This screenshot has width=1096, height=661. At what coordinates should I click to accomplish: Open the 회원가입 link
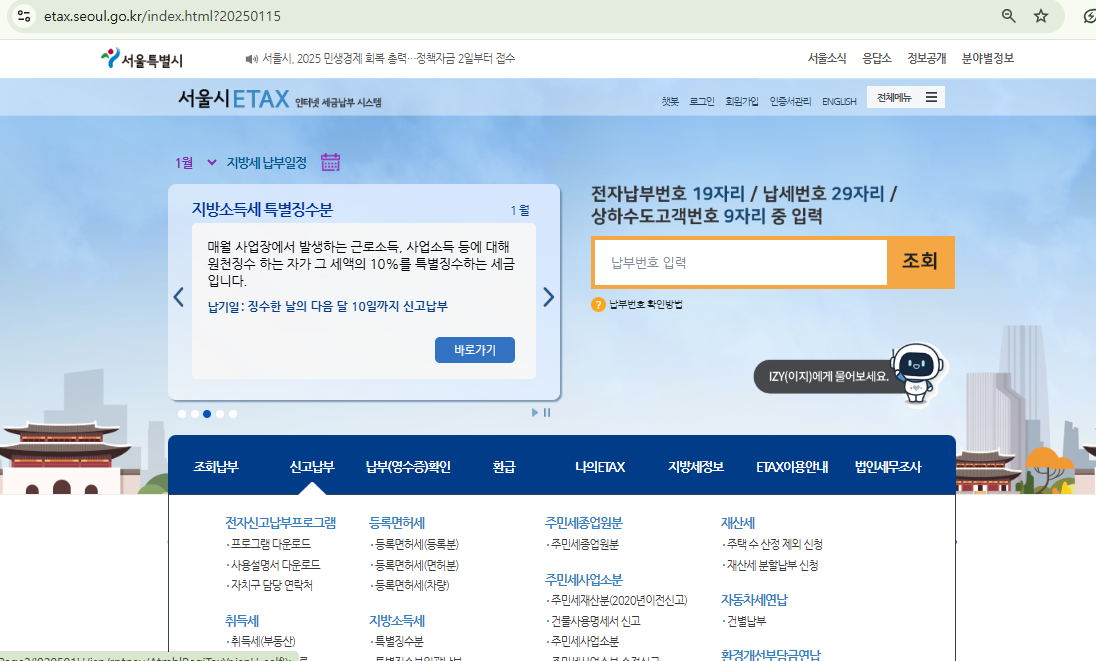point(742,101)
